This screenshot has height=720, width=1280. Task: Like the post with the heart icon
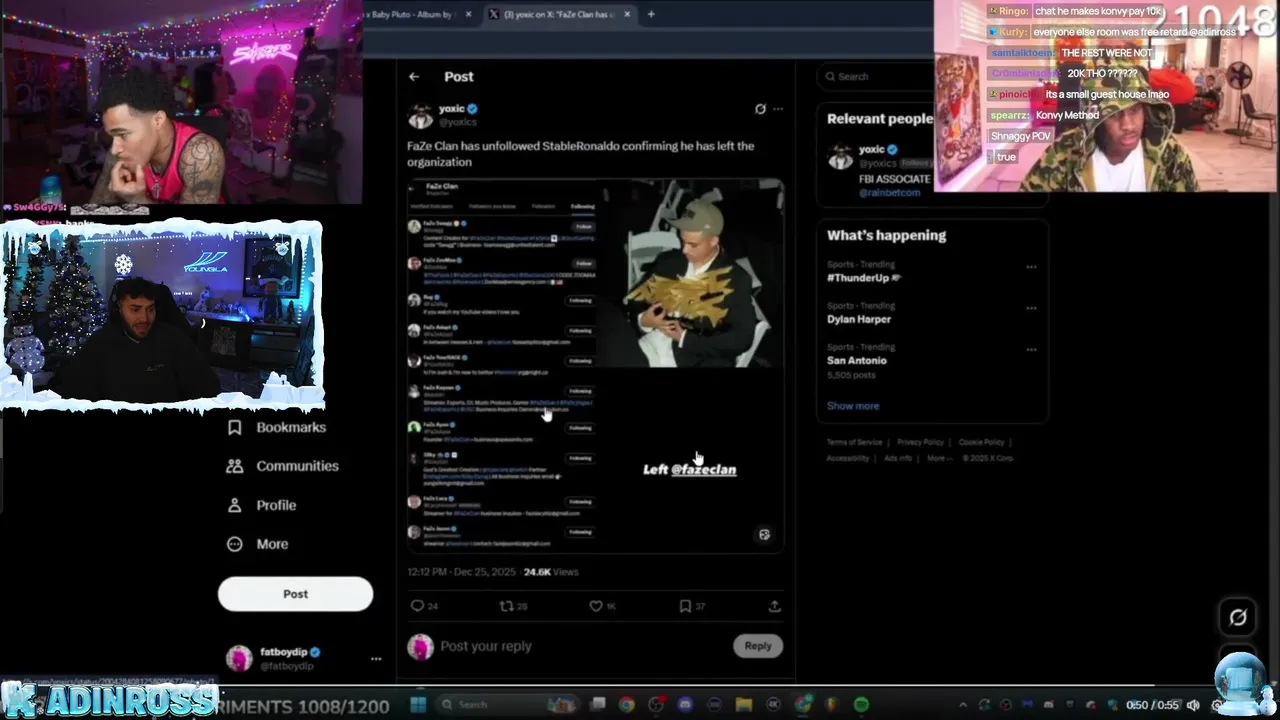point(596,606)
